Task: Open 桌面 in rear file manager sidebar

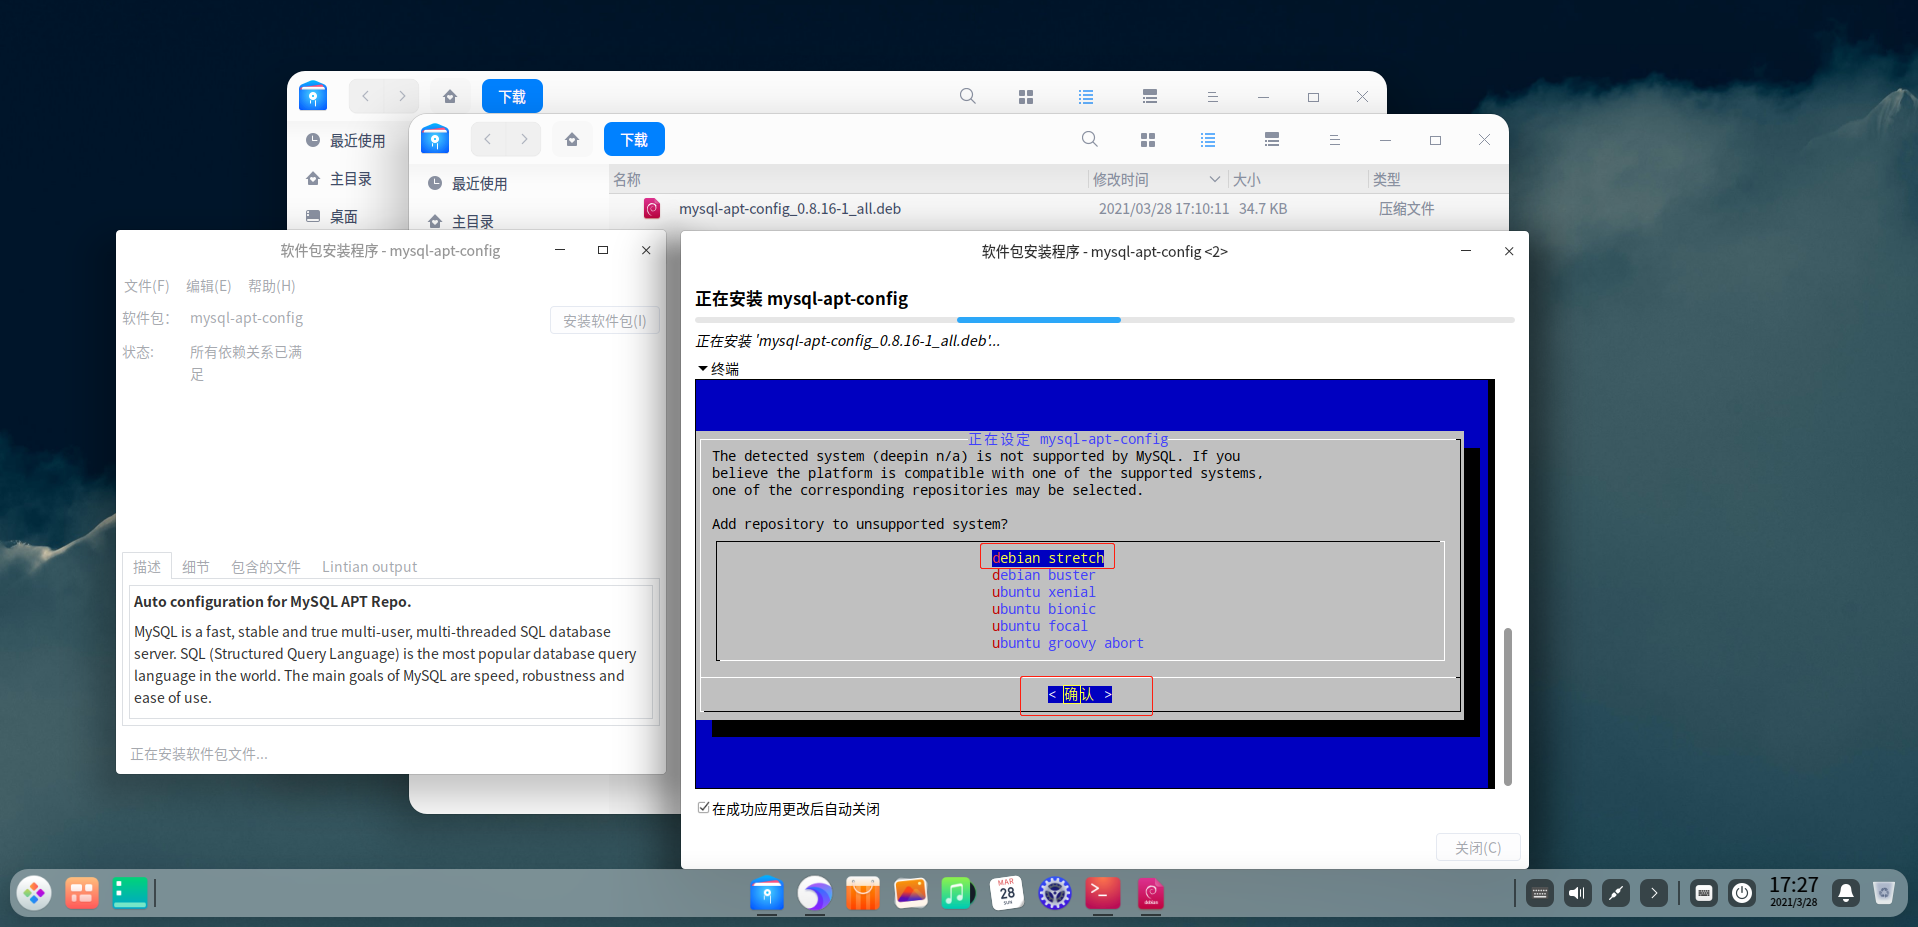Action: 346,216
